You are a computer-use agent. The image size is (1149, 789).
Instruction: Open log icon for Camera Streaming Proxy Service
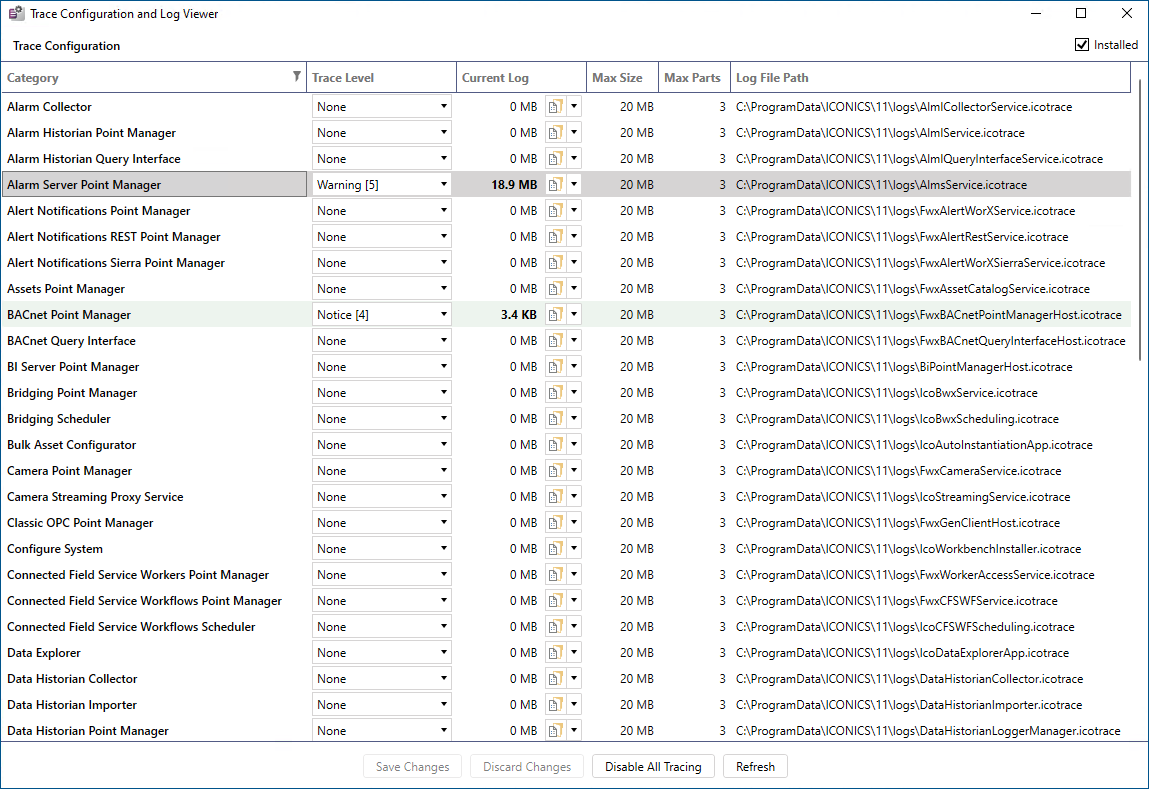(x=555, y=497)
